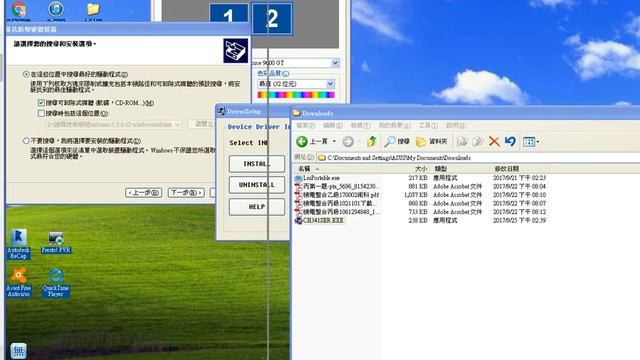Open the 編輯(E) menu in Downloads window
This screenshot has height=360, width=640.
point(333,125)
